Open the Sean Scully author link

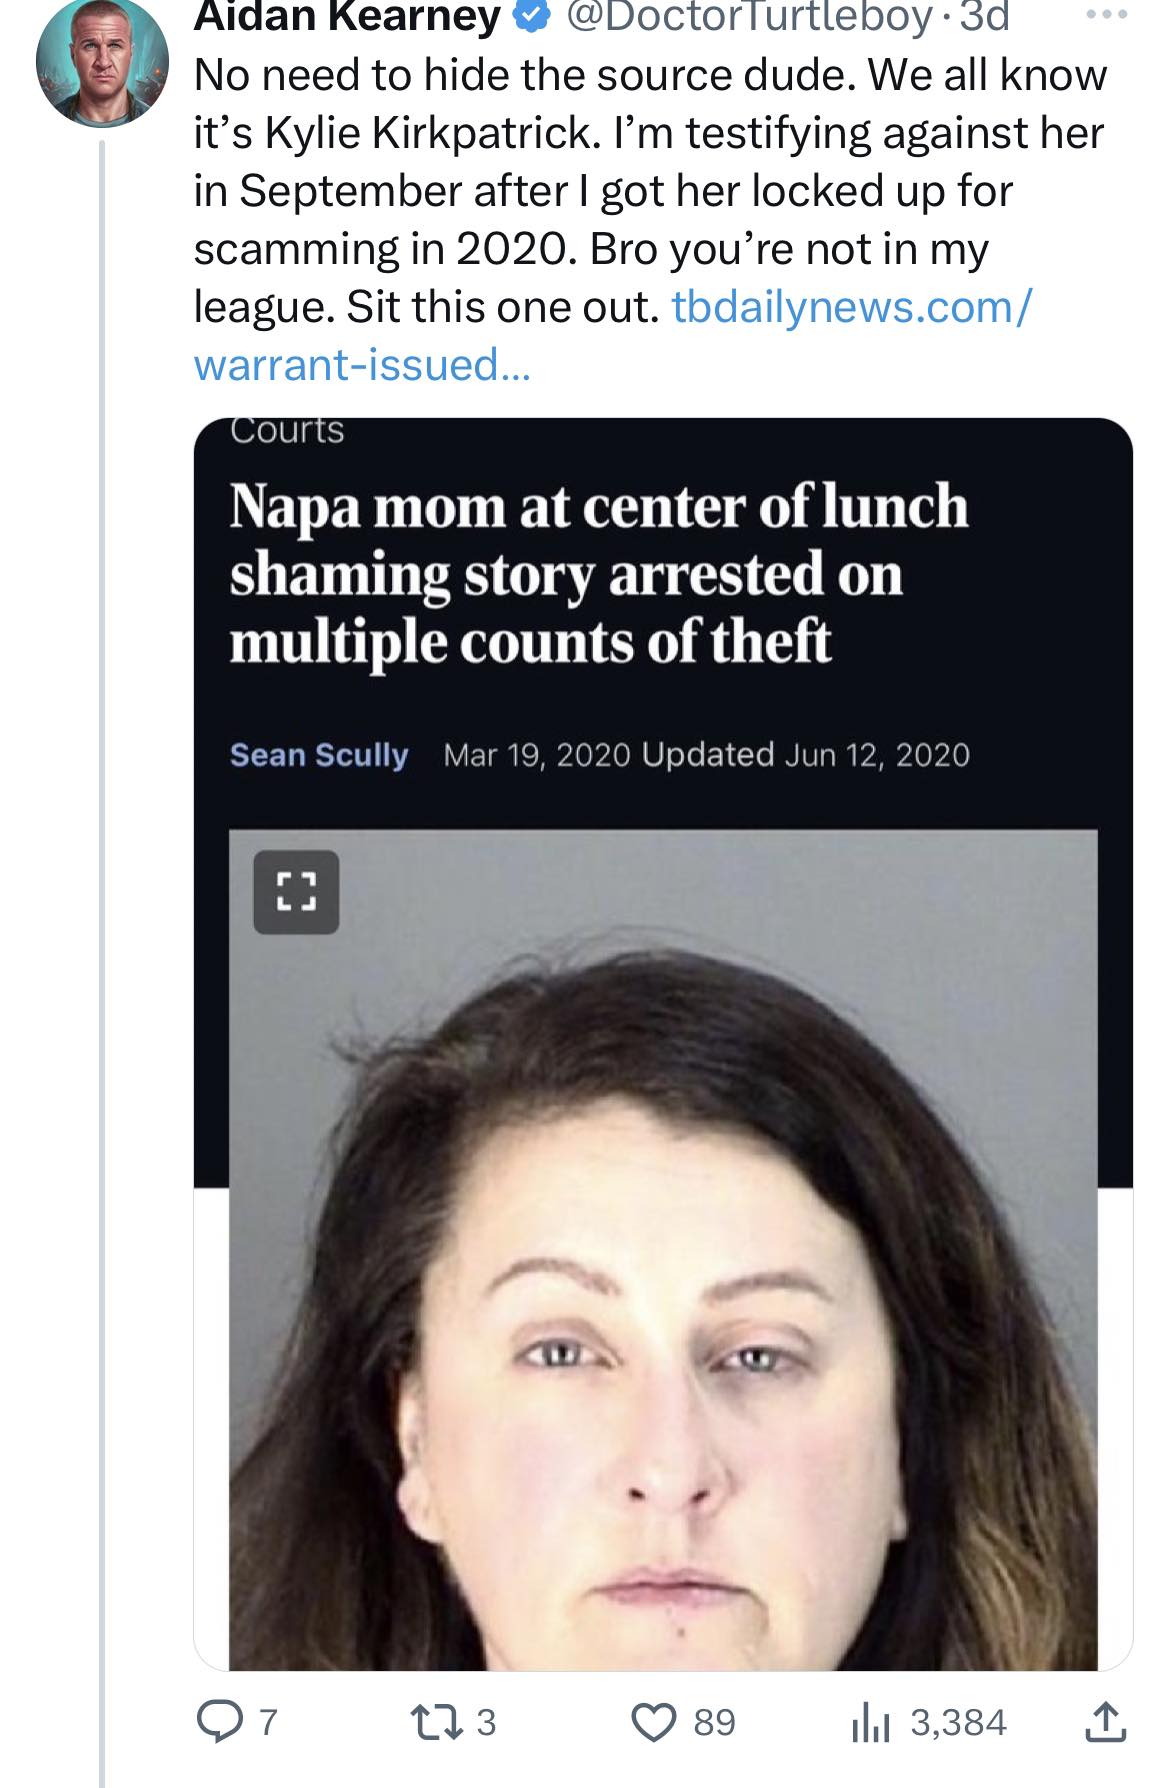pyautogui.click(x=319, y=755)
